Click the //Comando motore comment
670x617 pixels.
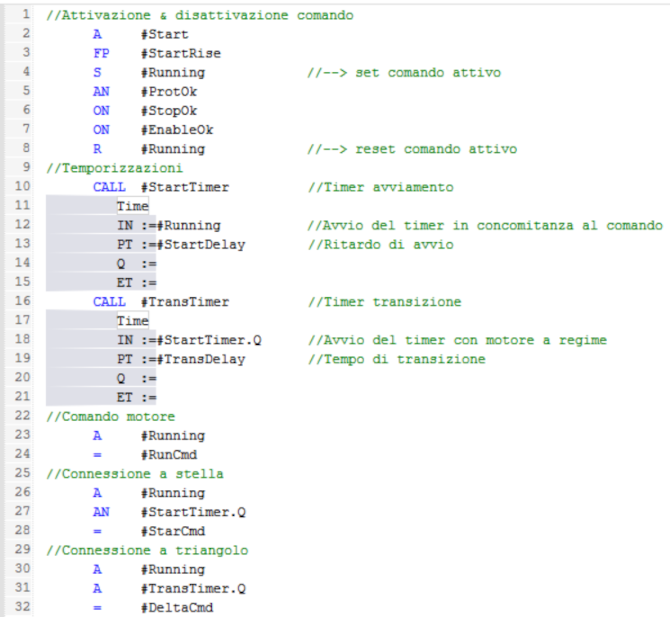[x=110, y=416]
